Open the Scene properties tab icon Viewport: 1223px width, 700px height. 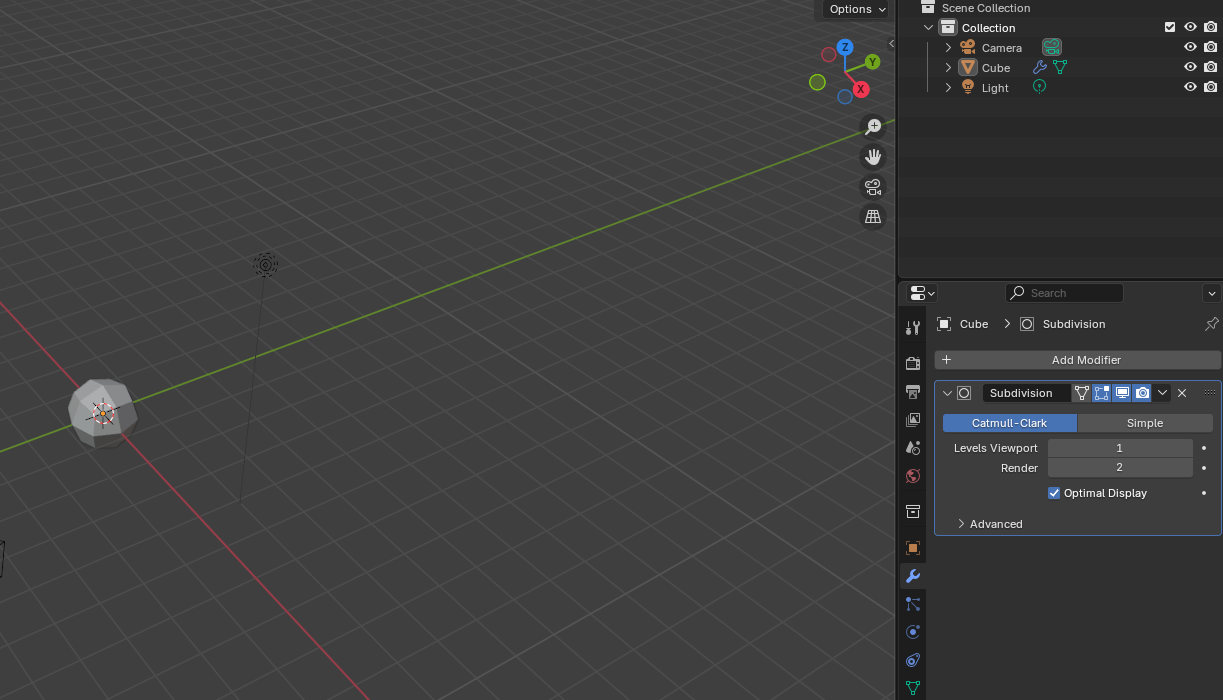912,448
